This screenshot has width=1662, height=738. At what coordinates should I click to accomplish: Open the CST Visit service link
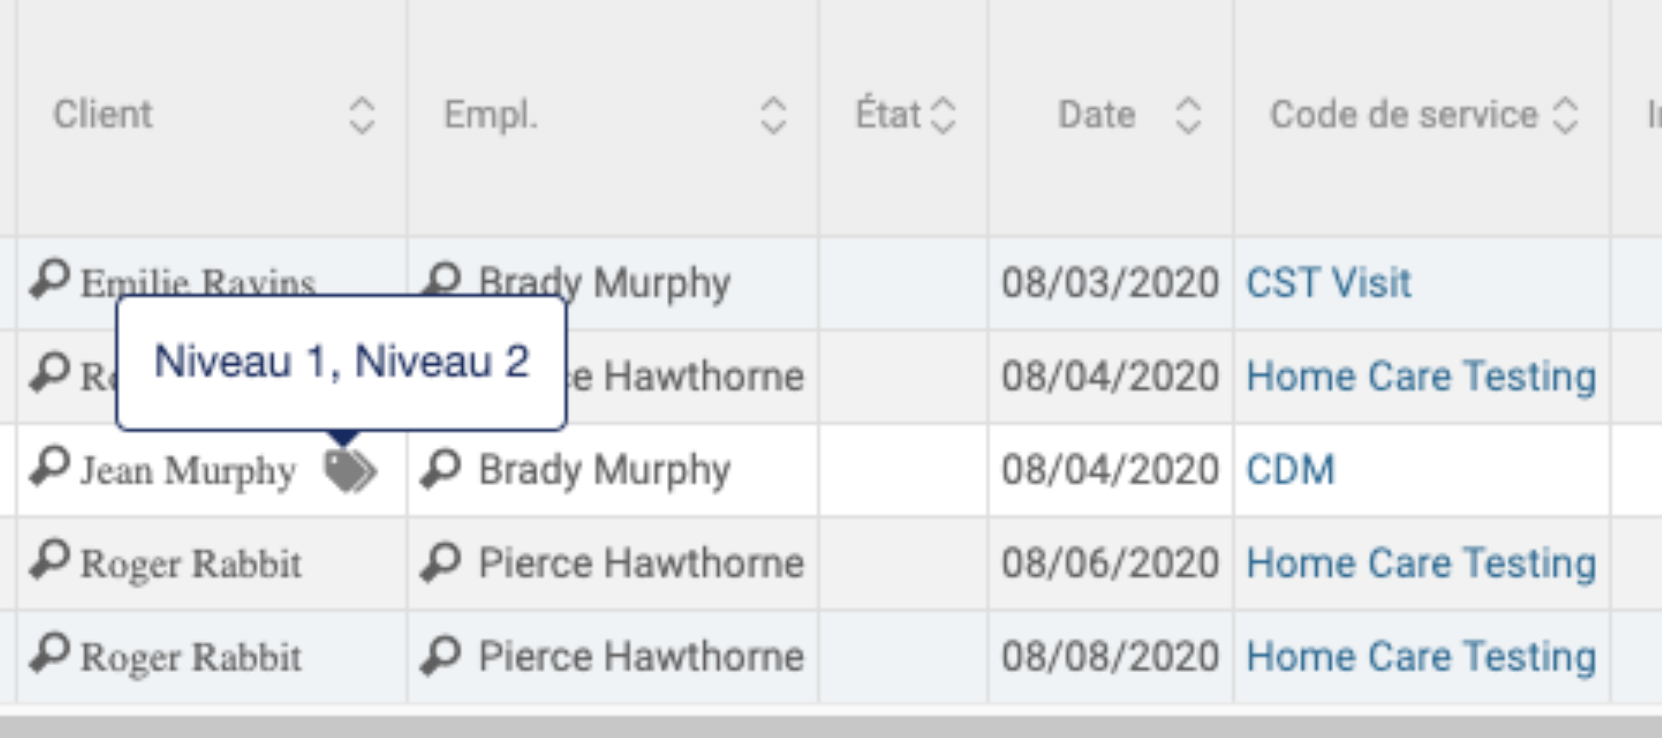click(1328, 283)
